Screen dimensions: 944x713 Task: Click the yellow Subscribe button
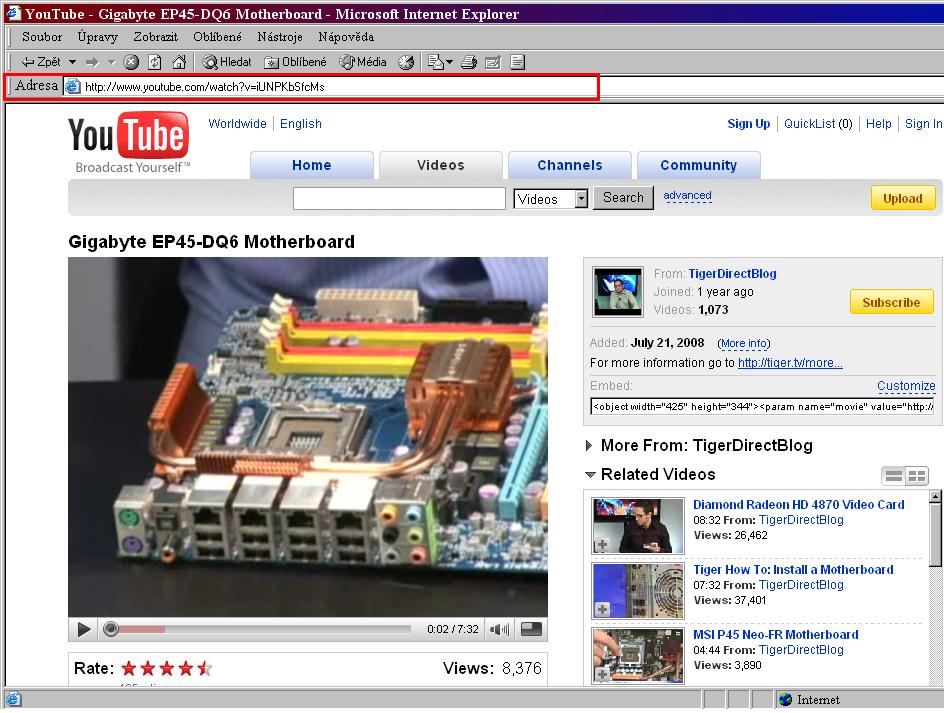point(890,302)
